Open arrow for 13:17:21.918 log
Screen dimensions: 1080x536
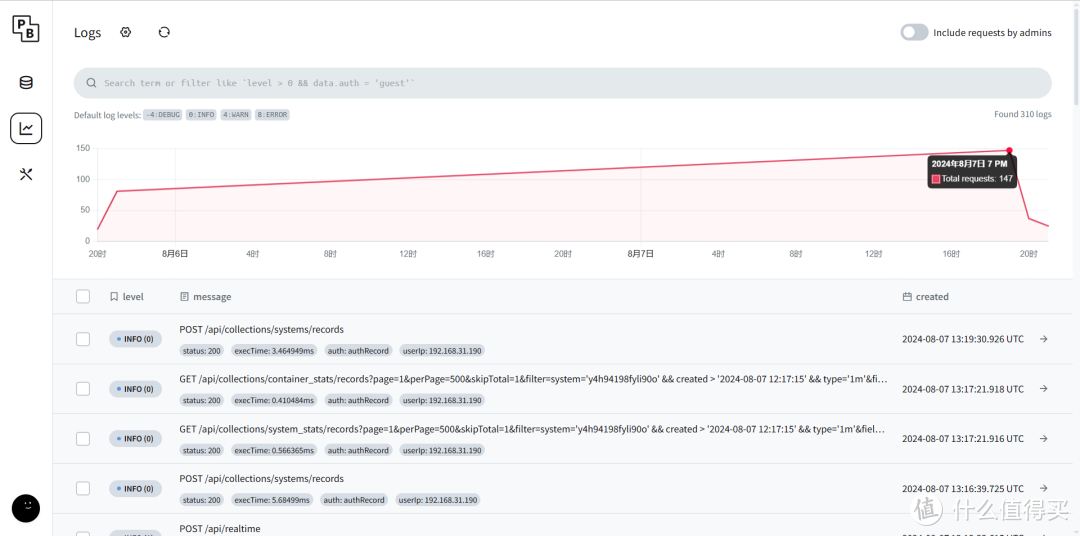[x=1043, y=389]
